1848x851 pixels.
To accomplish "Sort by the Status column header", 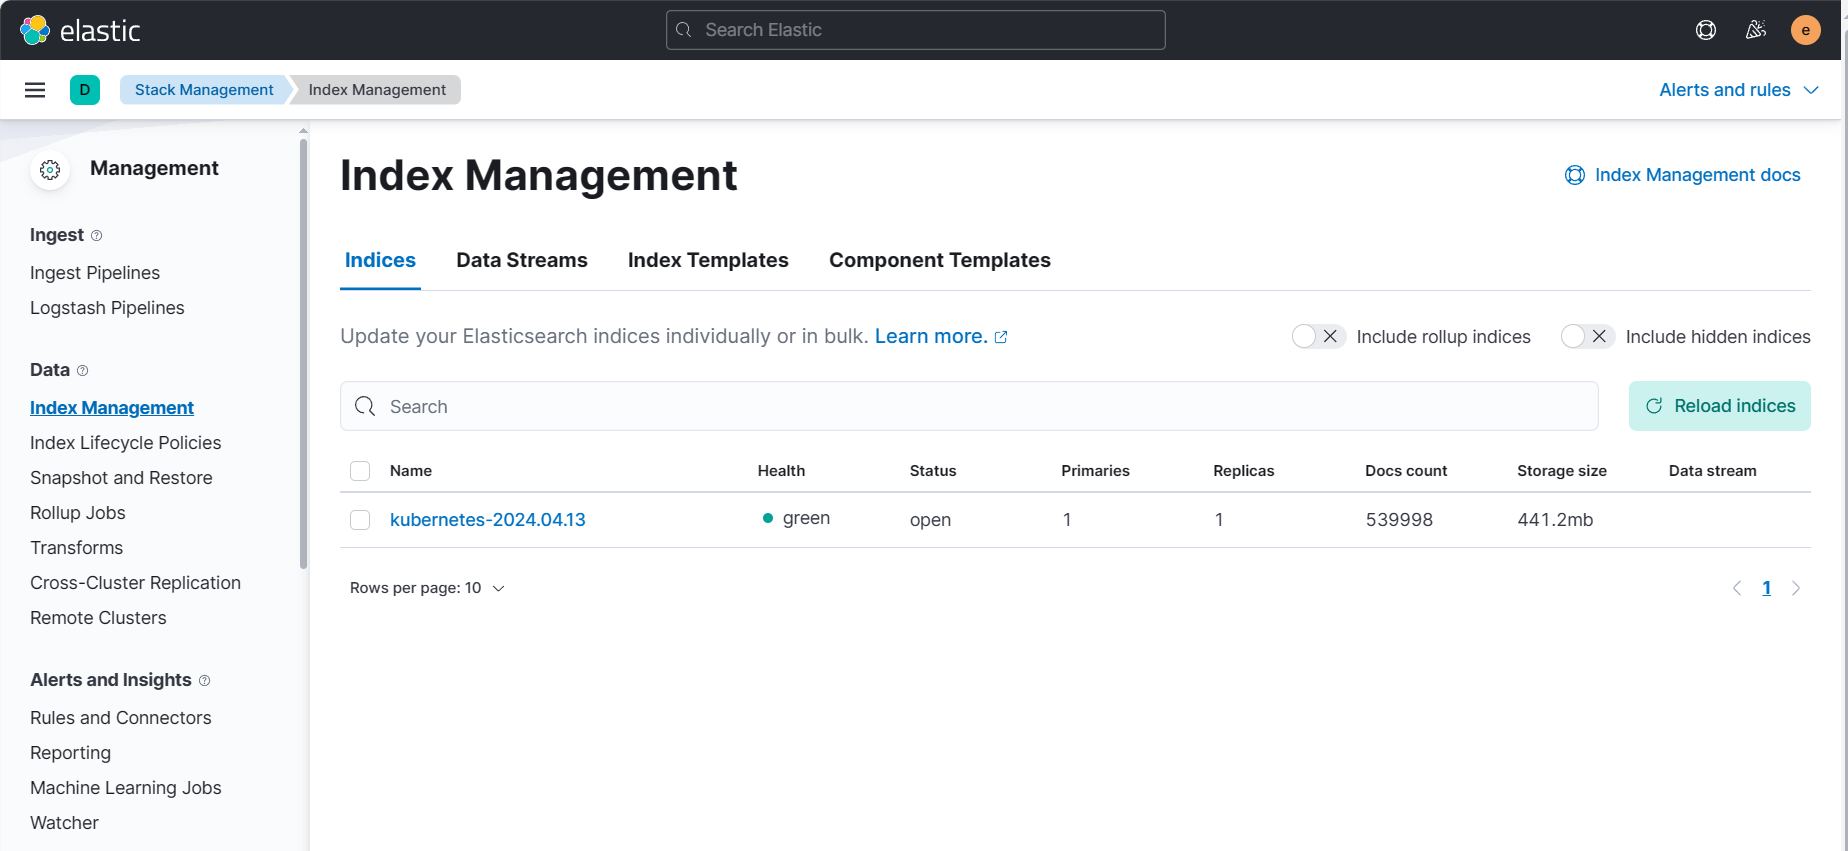I will [x=933, y=471].
